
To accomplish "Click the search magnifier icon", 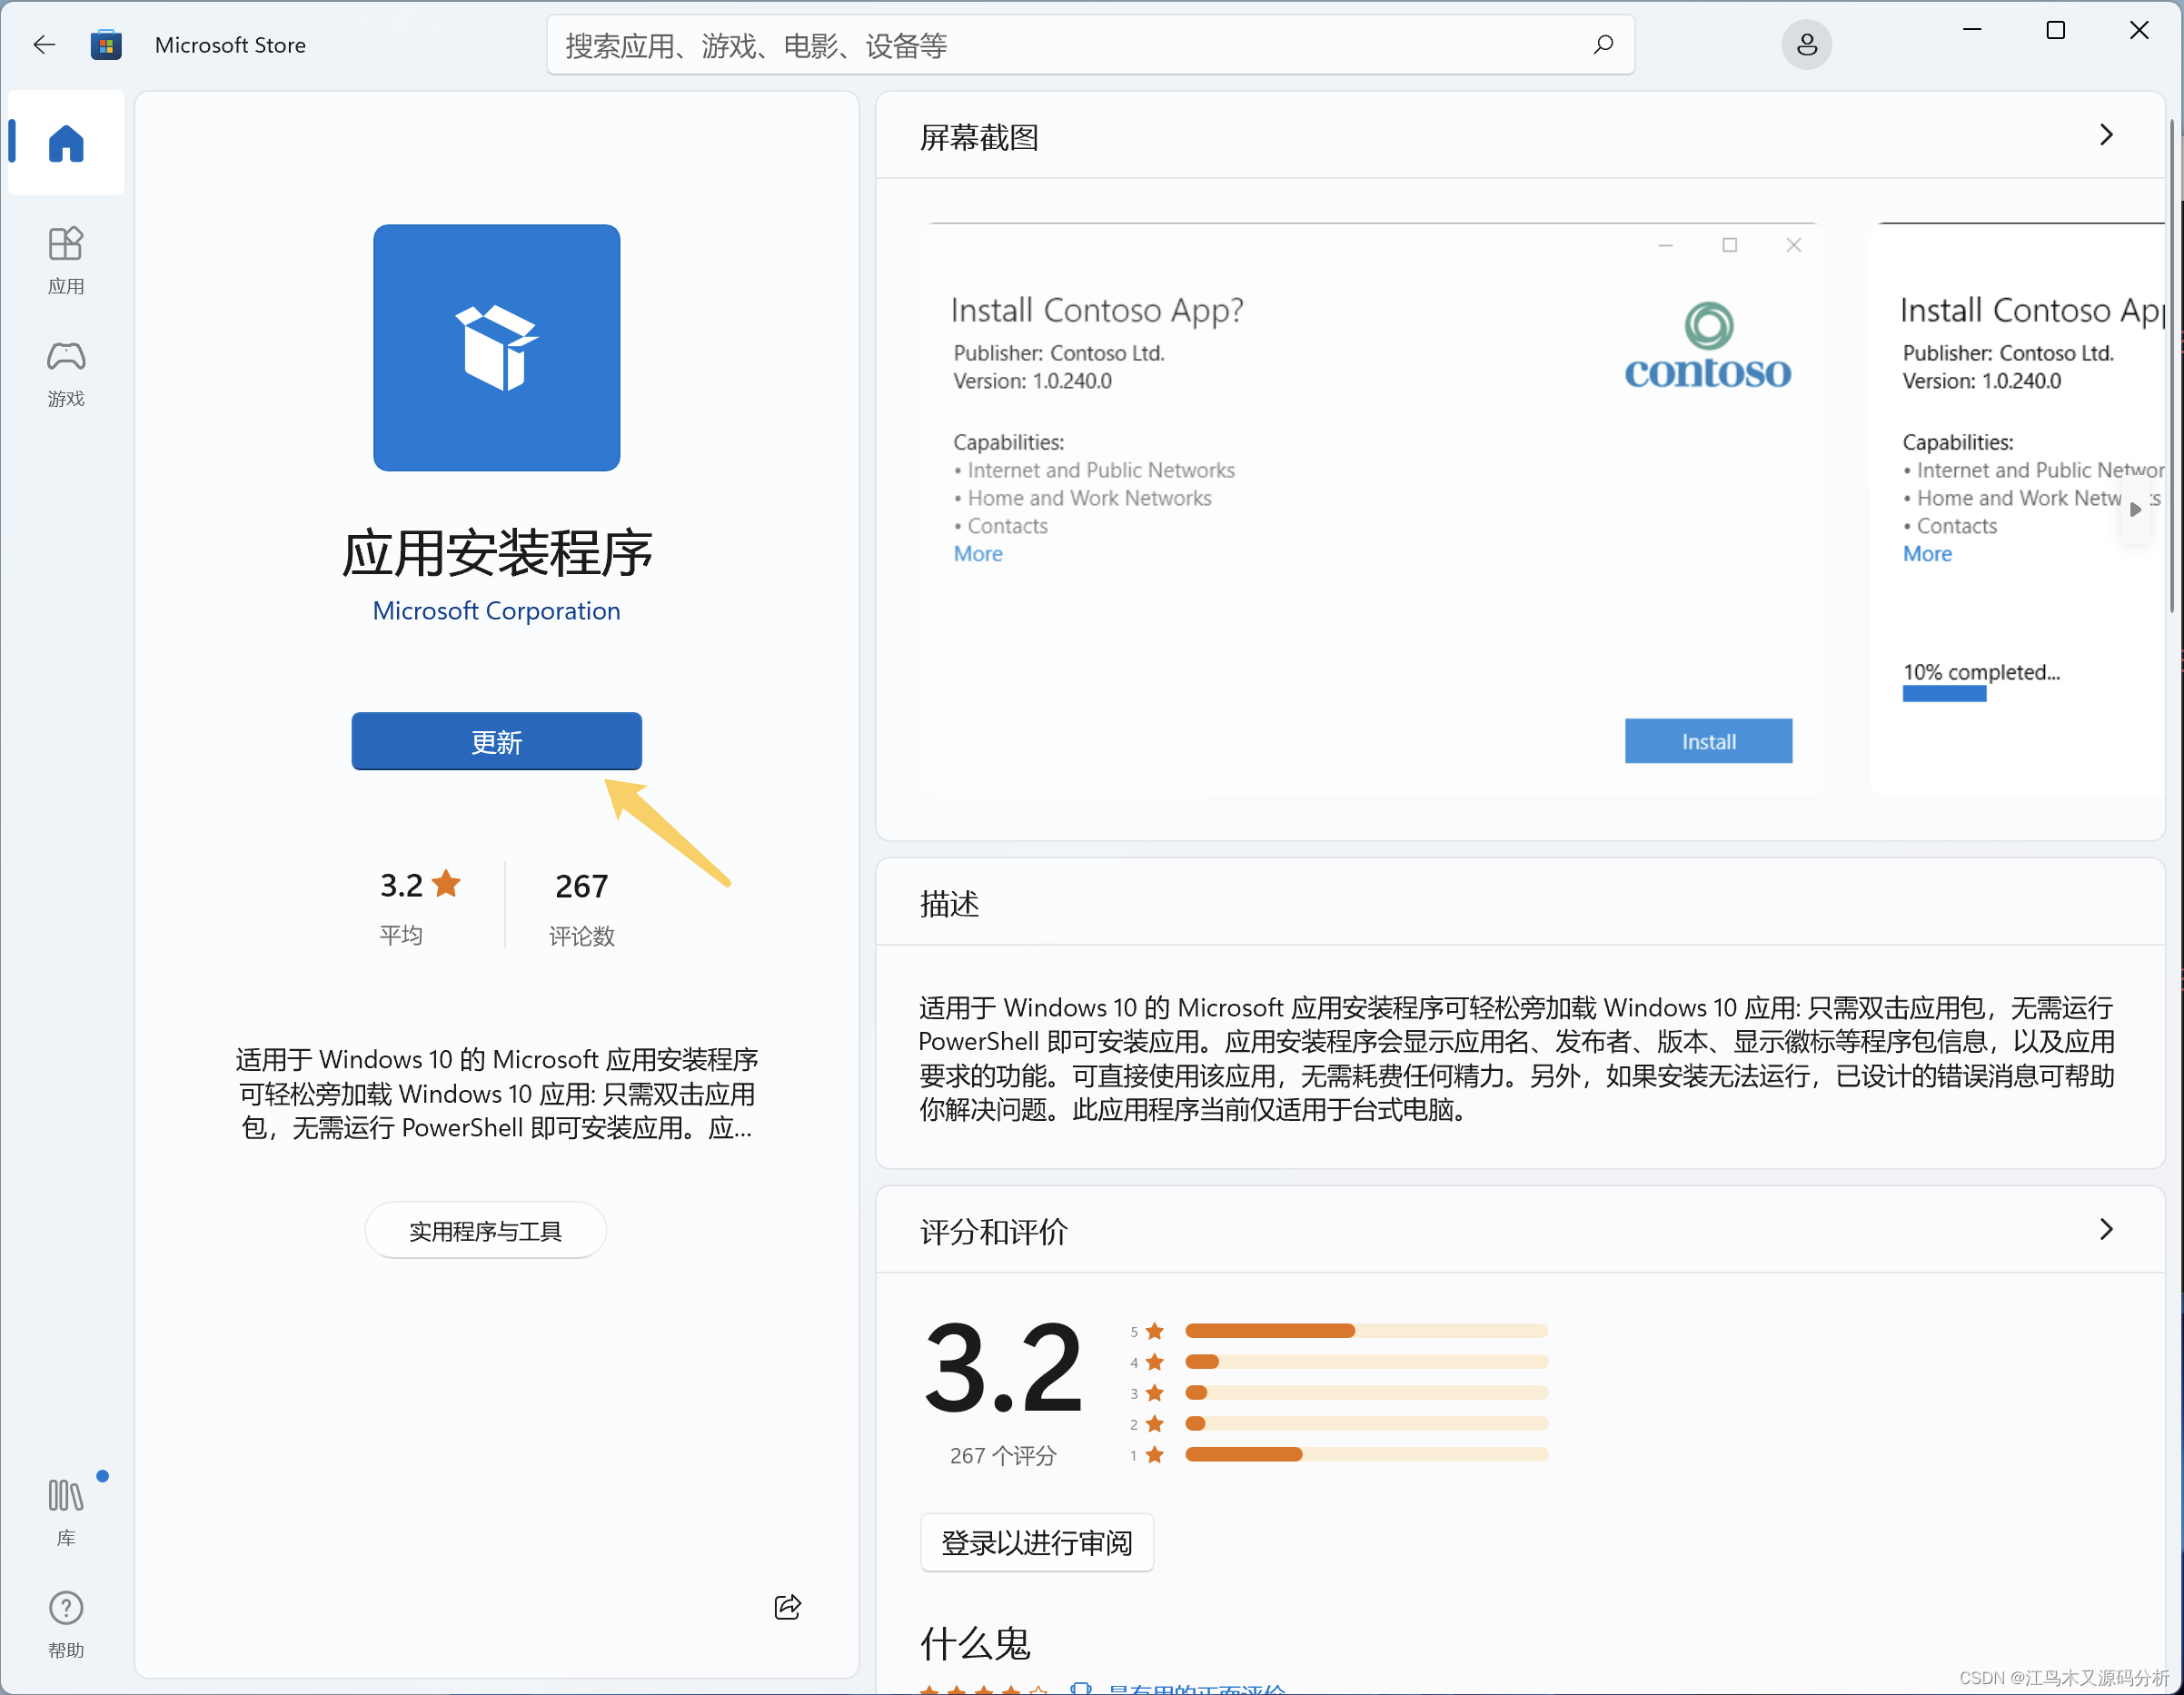I will [1603, 45].
